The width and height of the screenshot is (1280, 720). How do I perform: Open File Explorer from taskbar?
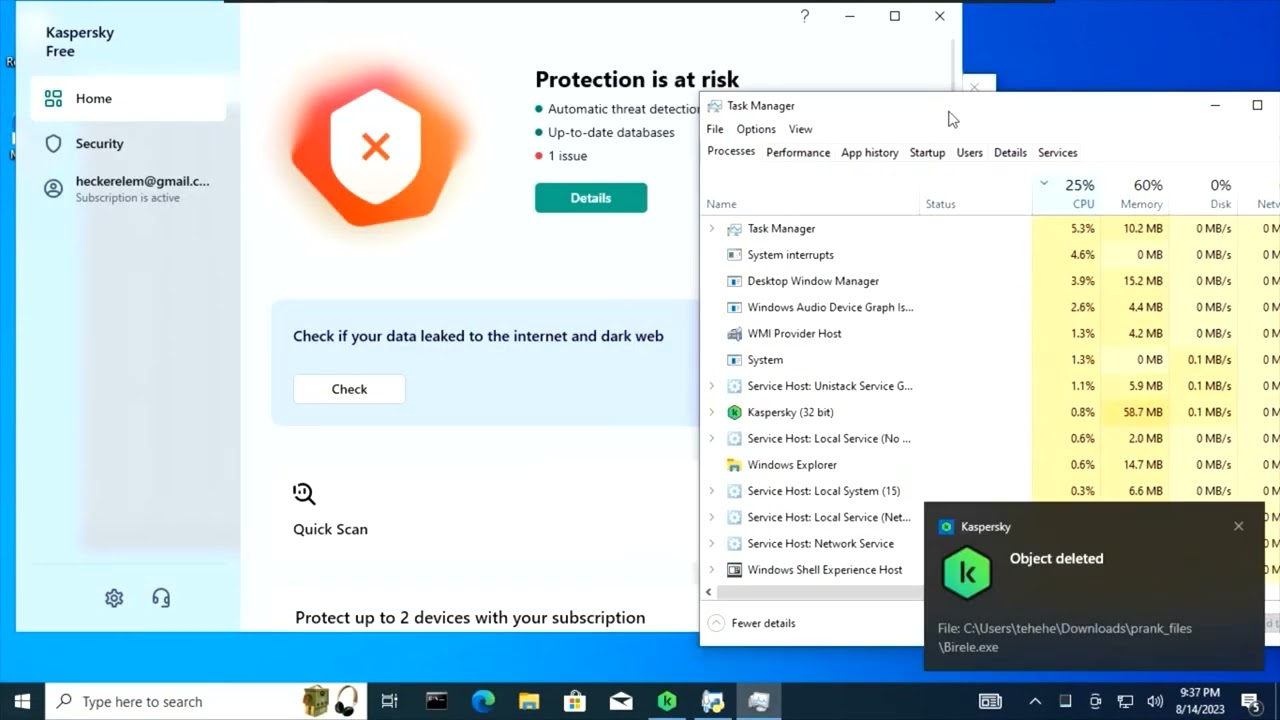(x=529, y=701)
